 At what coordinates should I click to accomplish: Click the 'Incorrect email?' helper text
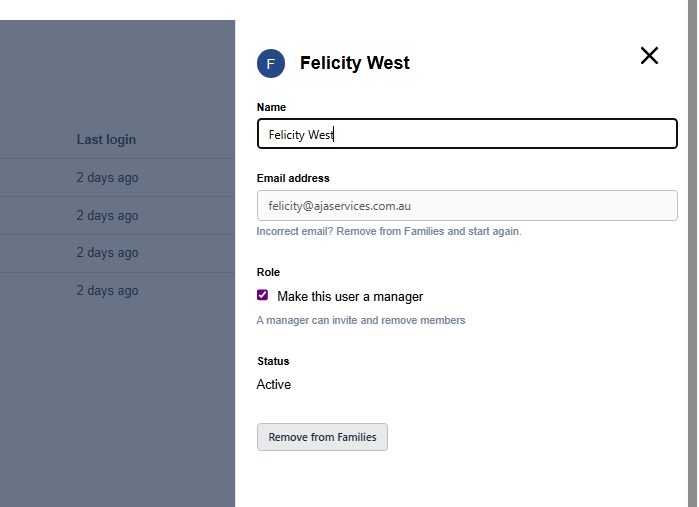(388, 231)
